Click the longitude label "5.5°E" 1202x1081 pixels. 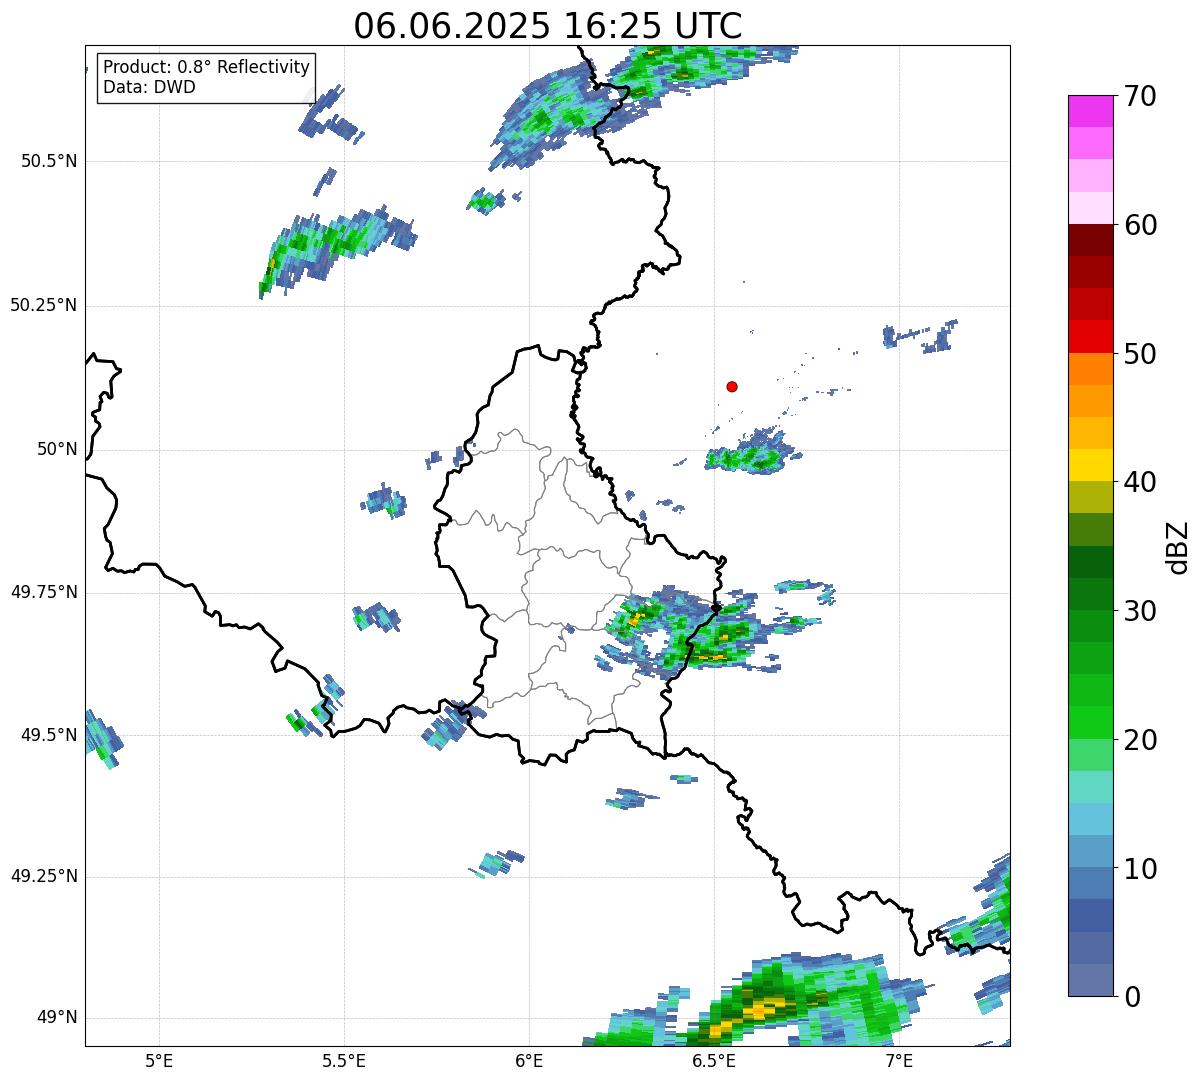pos(344,1061)
